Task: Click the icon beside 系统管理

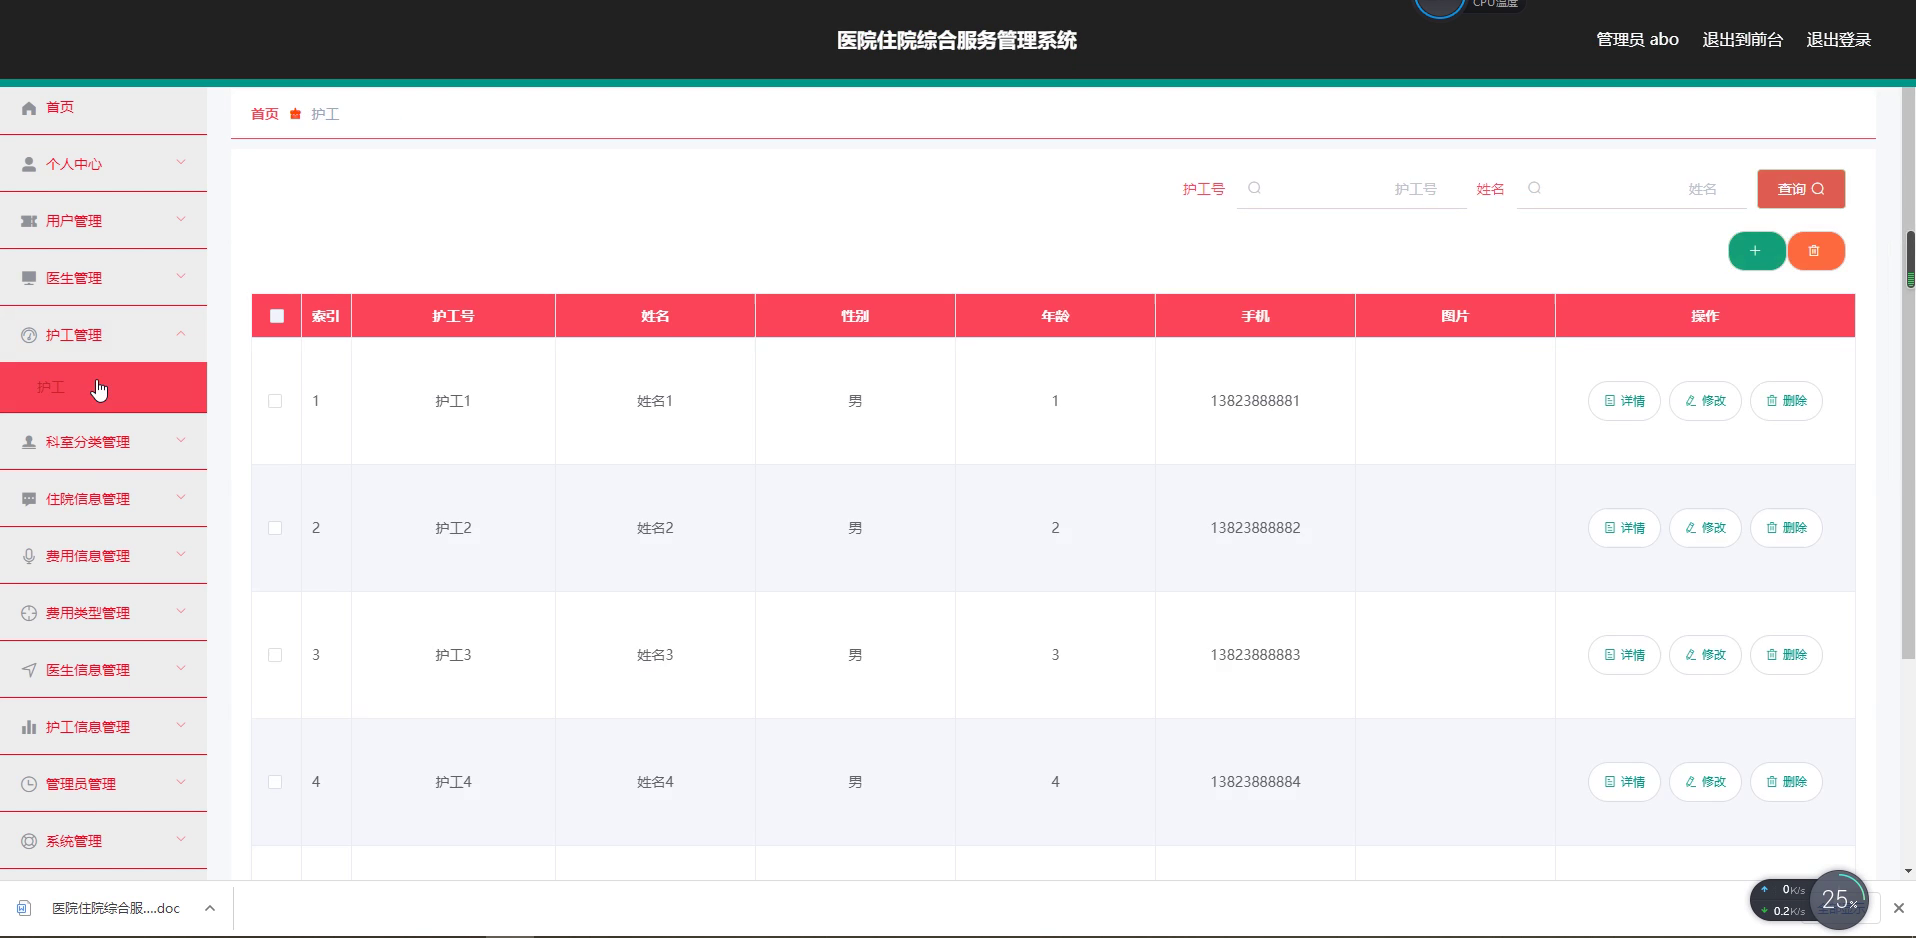Action: (x=29, y=841)
